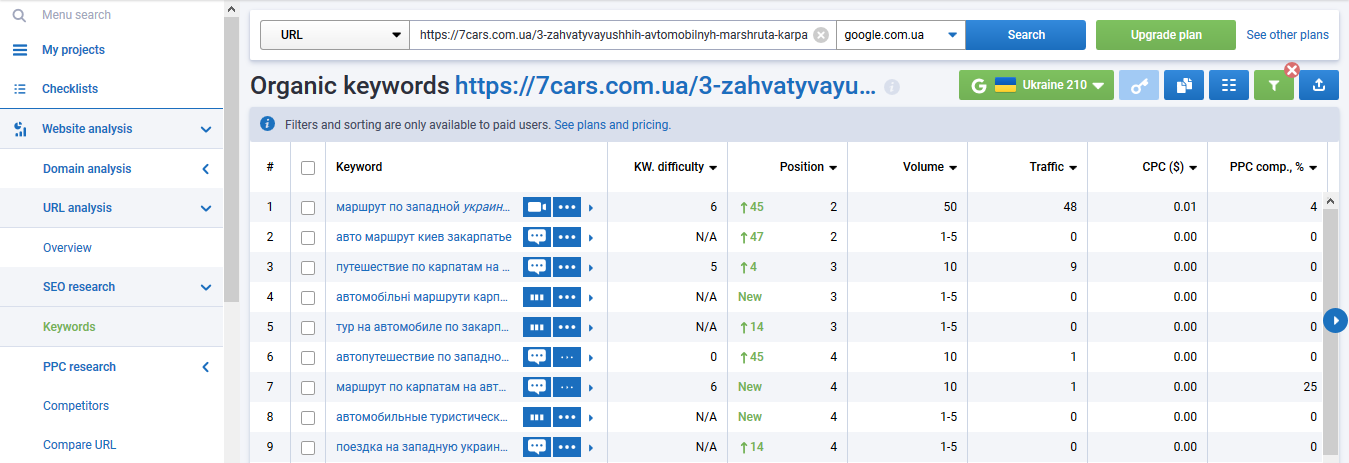The image size is (1349, 463).
Task: Check the checkbox for row 6
Action: click(308, 358)
